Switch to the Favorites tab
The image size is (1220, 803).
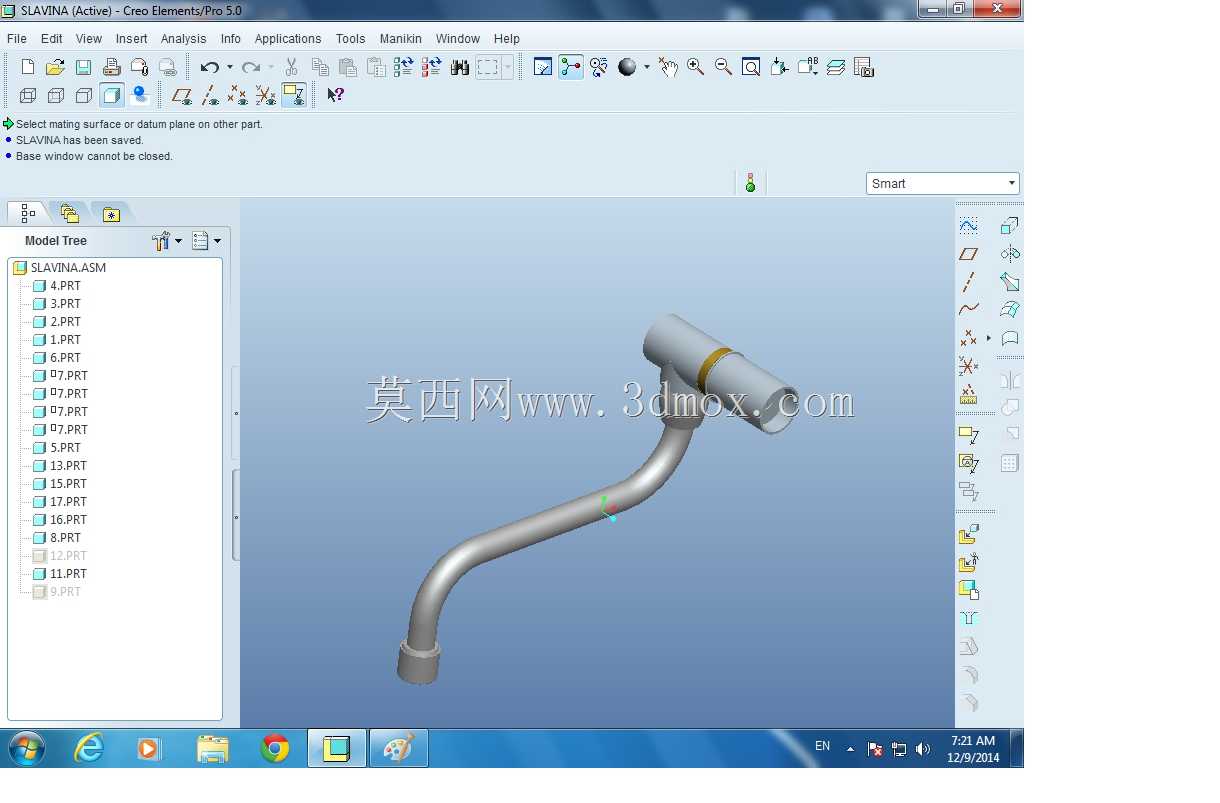[111, 213]
